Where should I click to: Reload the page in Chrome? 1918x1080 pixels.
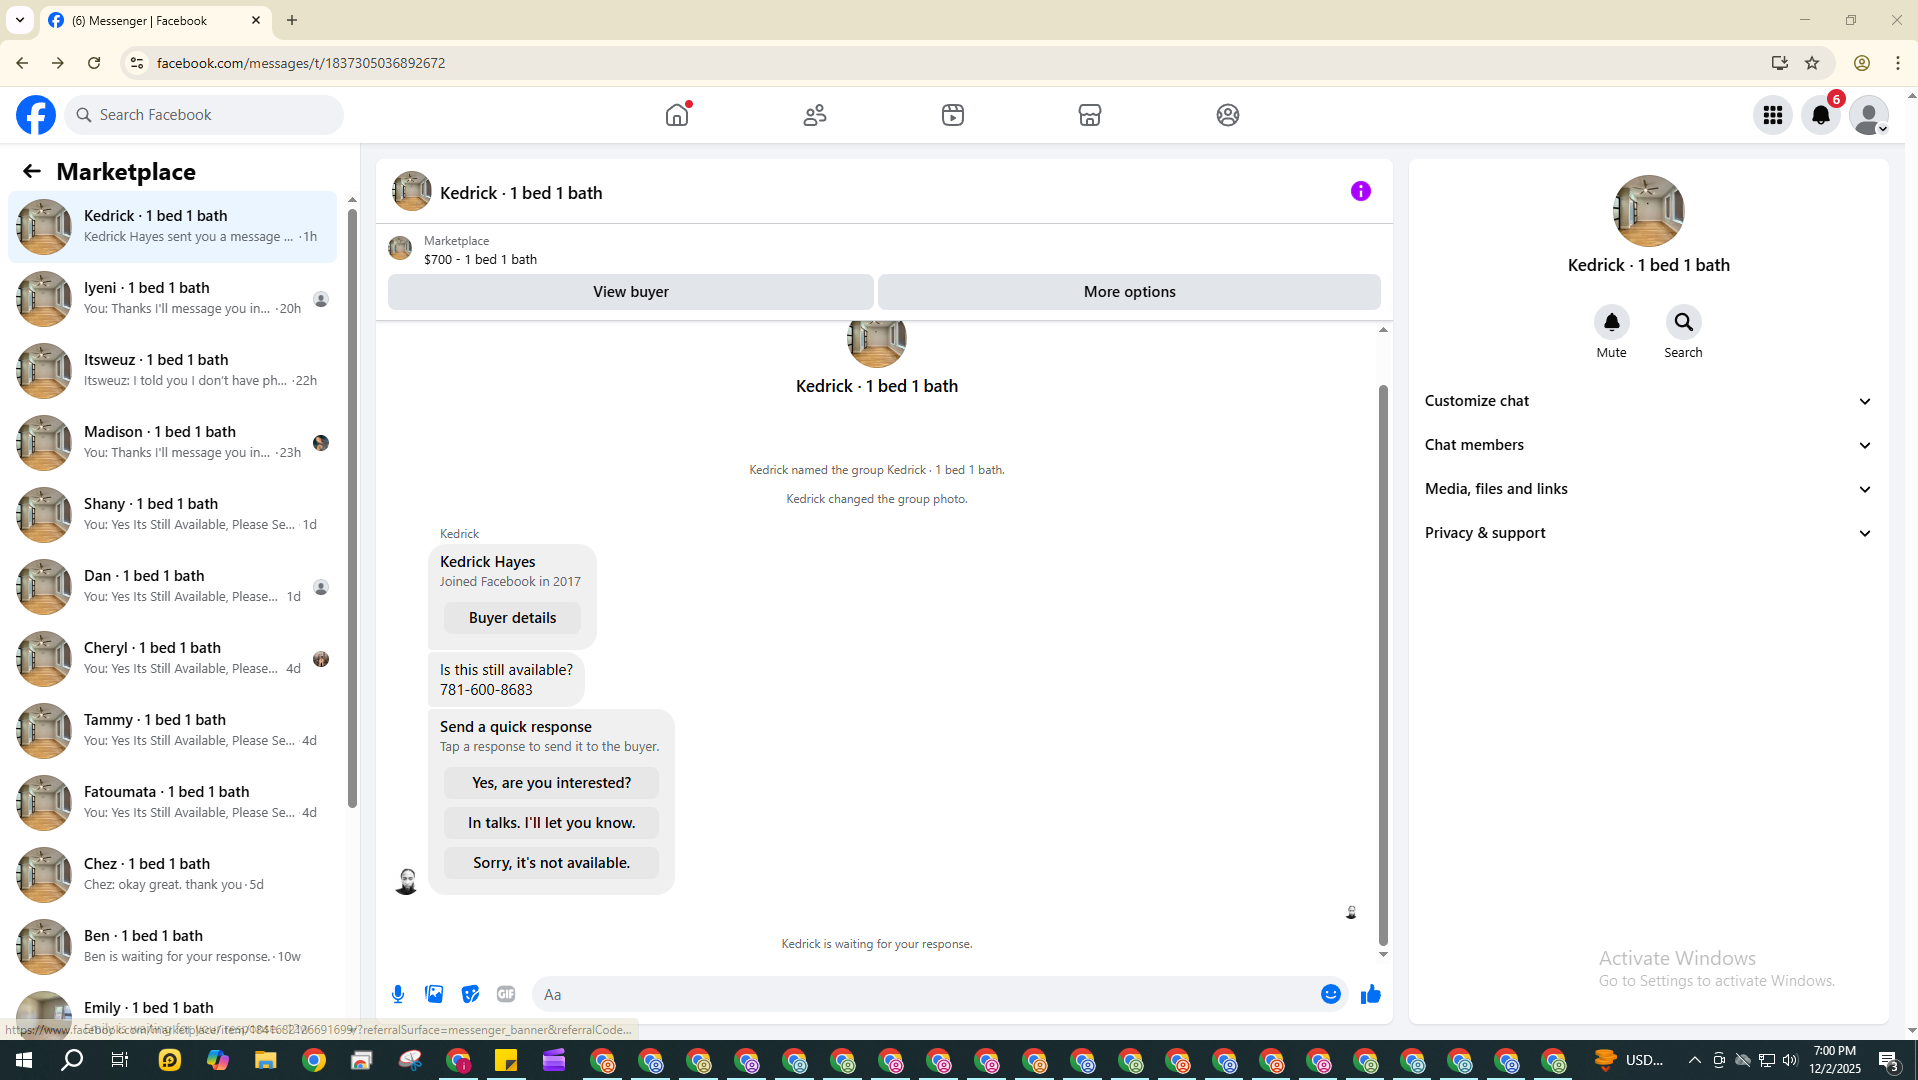tap(94, 63)
